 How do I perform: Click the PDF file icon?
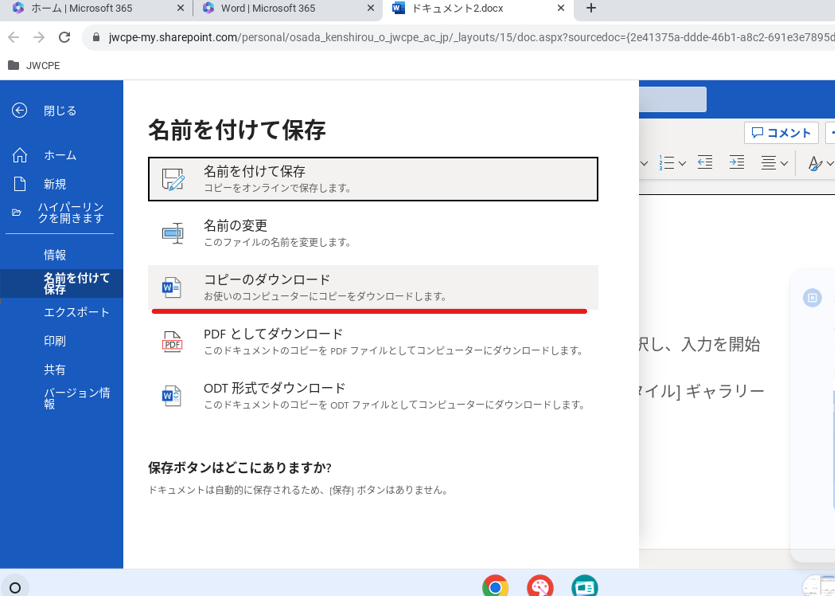point(171,342)
